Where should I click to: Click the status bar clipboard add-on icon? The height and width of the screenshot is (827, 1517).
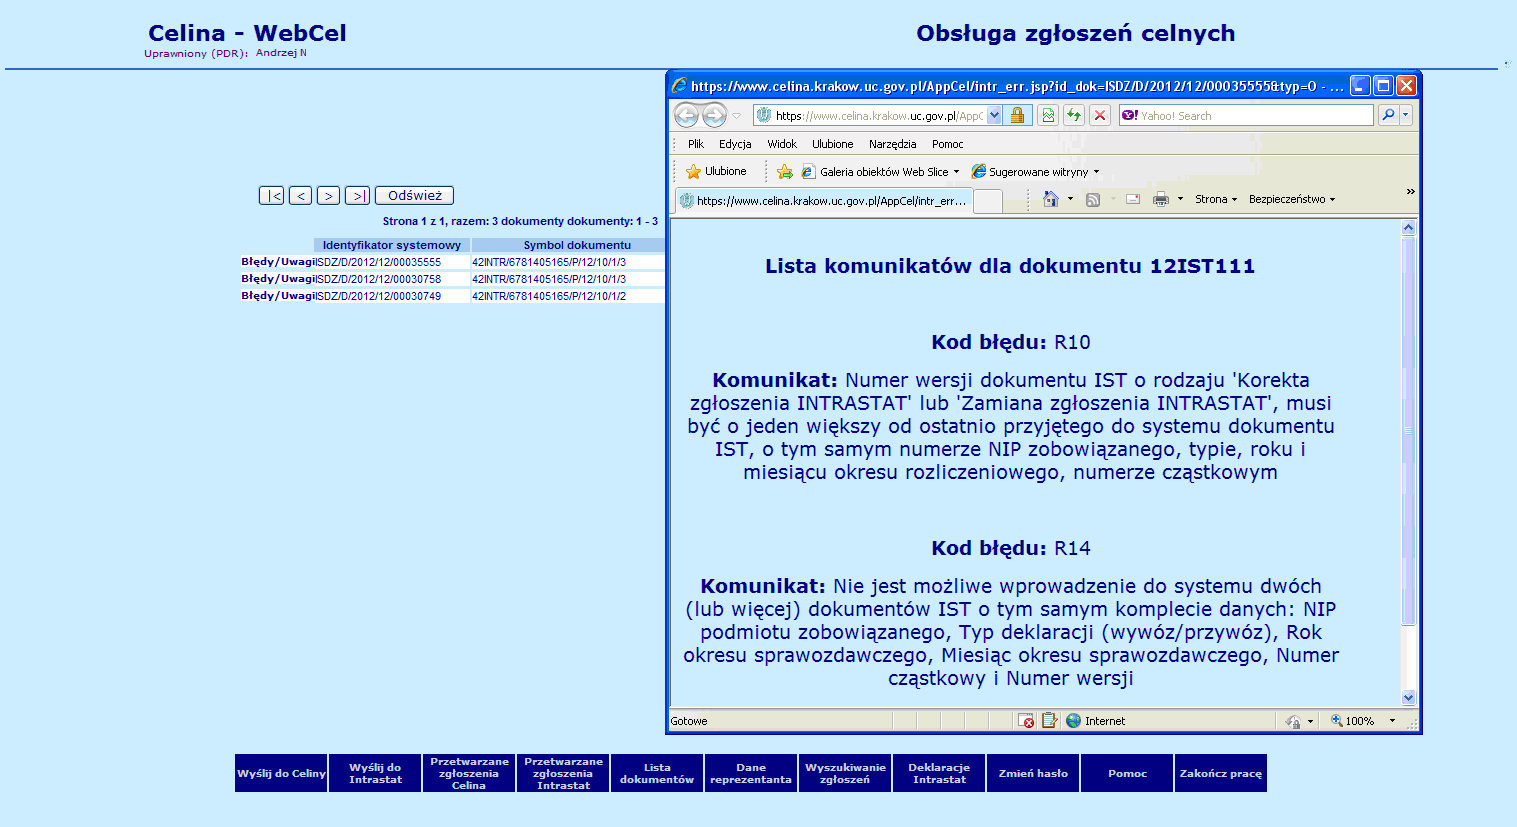tap(1049, 721)
